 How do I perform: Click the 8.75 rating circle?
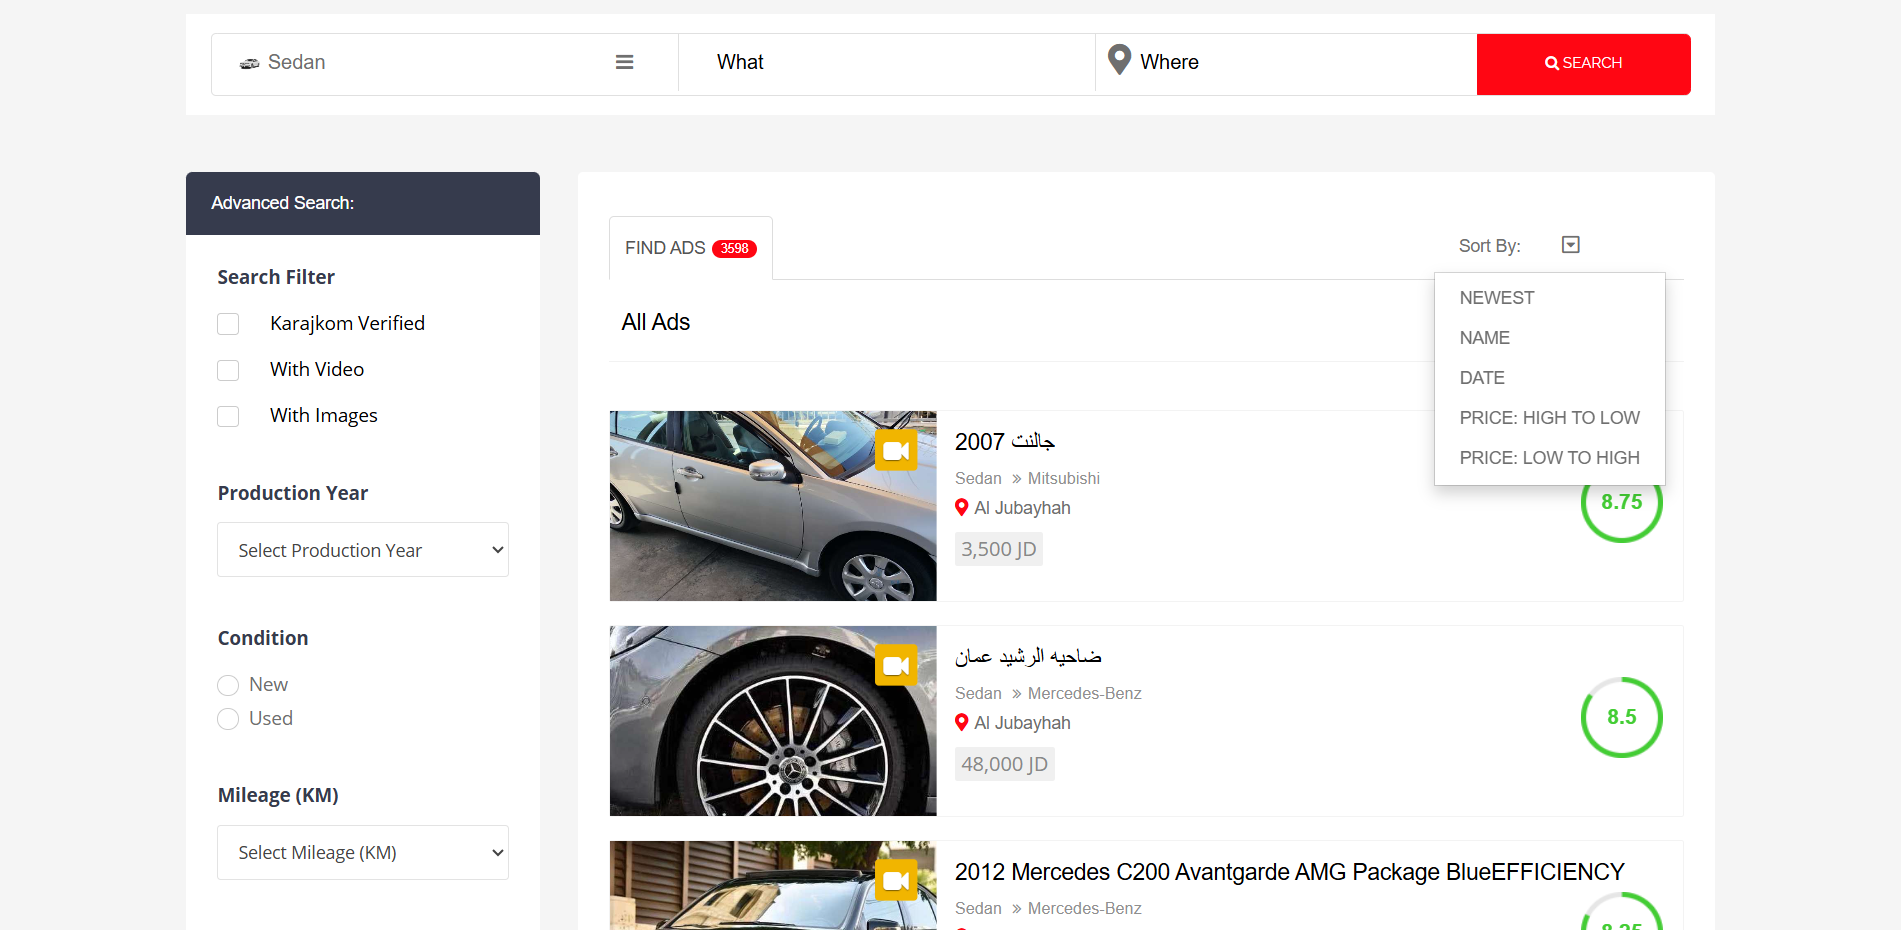[x=1621, y=502]
